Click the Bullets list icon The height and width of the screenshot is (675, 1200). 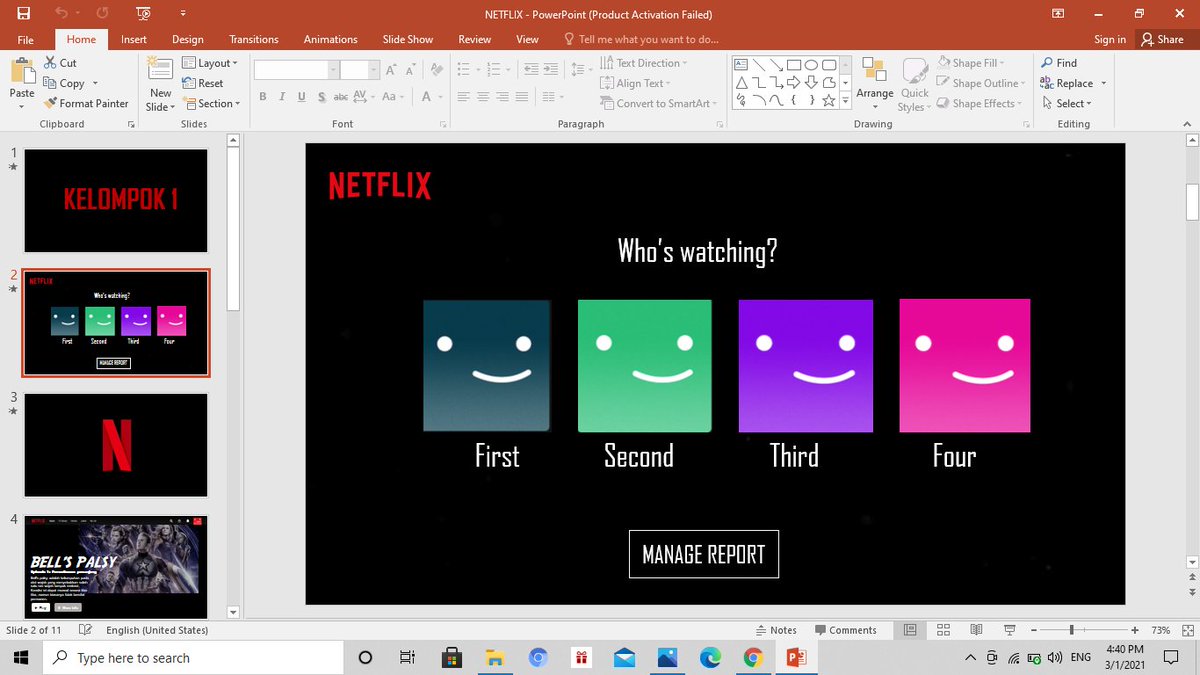pos(463,70)
